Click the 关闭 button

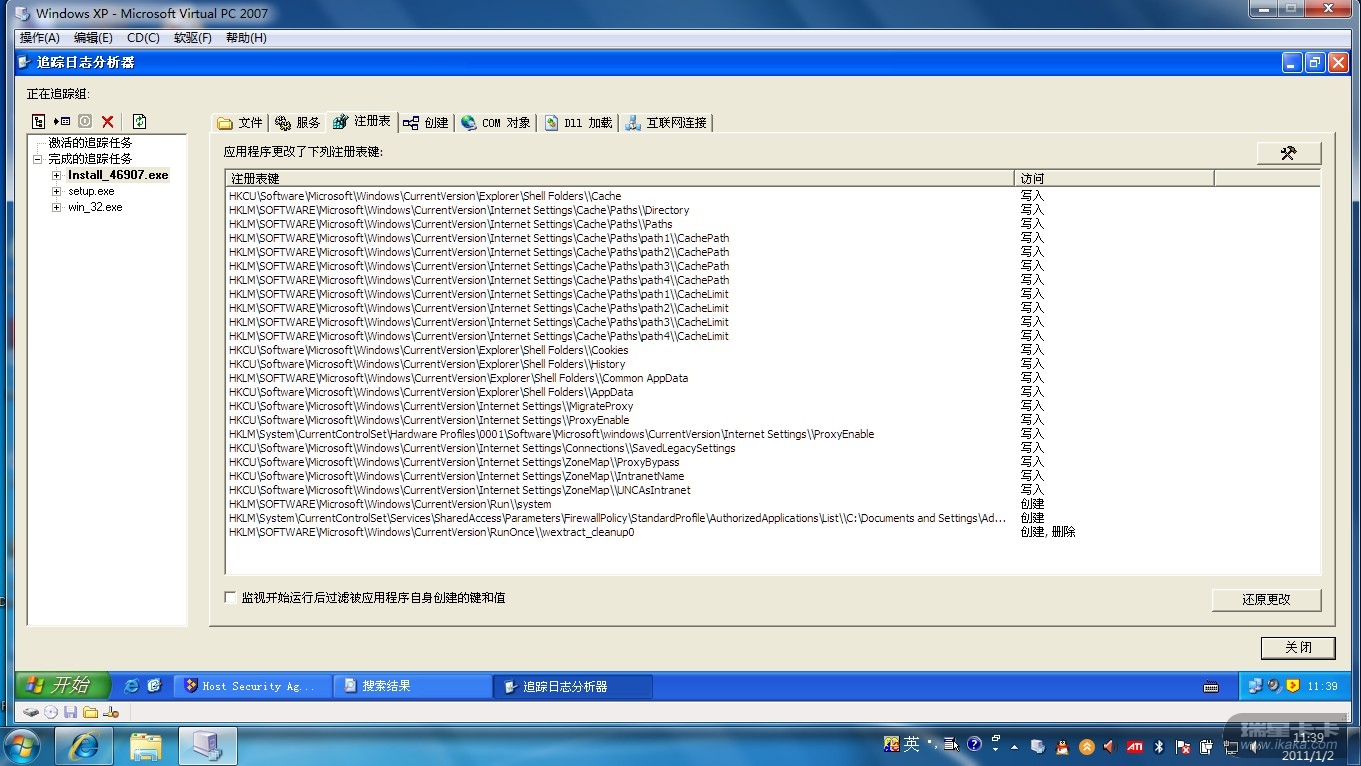[x=1298, y=647]
